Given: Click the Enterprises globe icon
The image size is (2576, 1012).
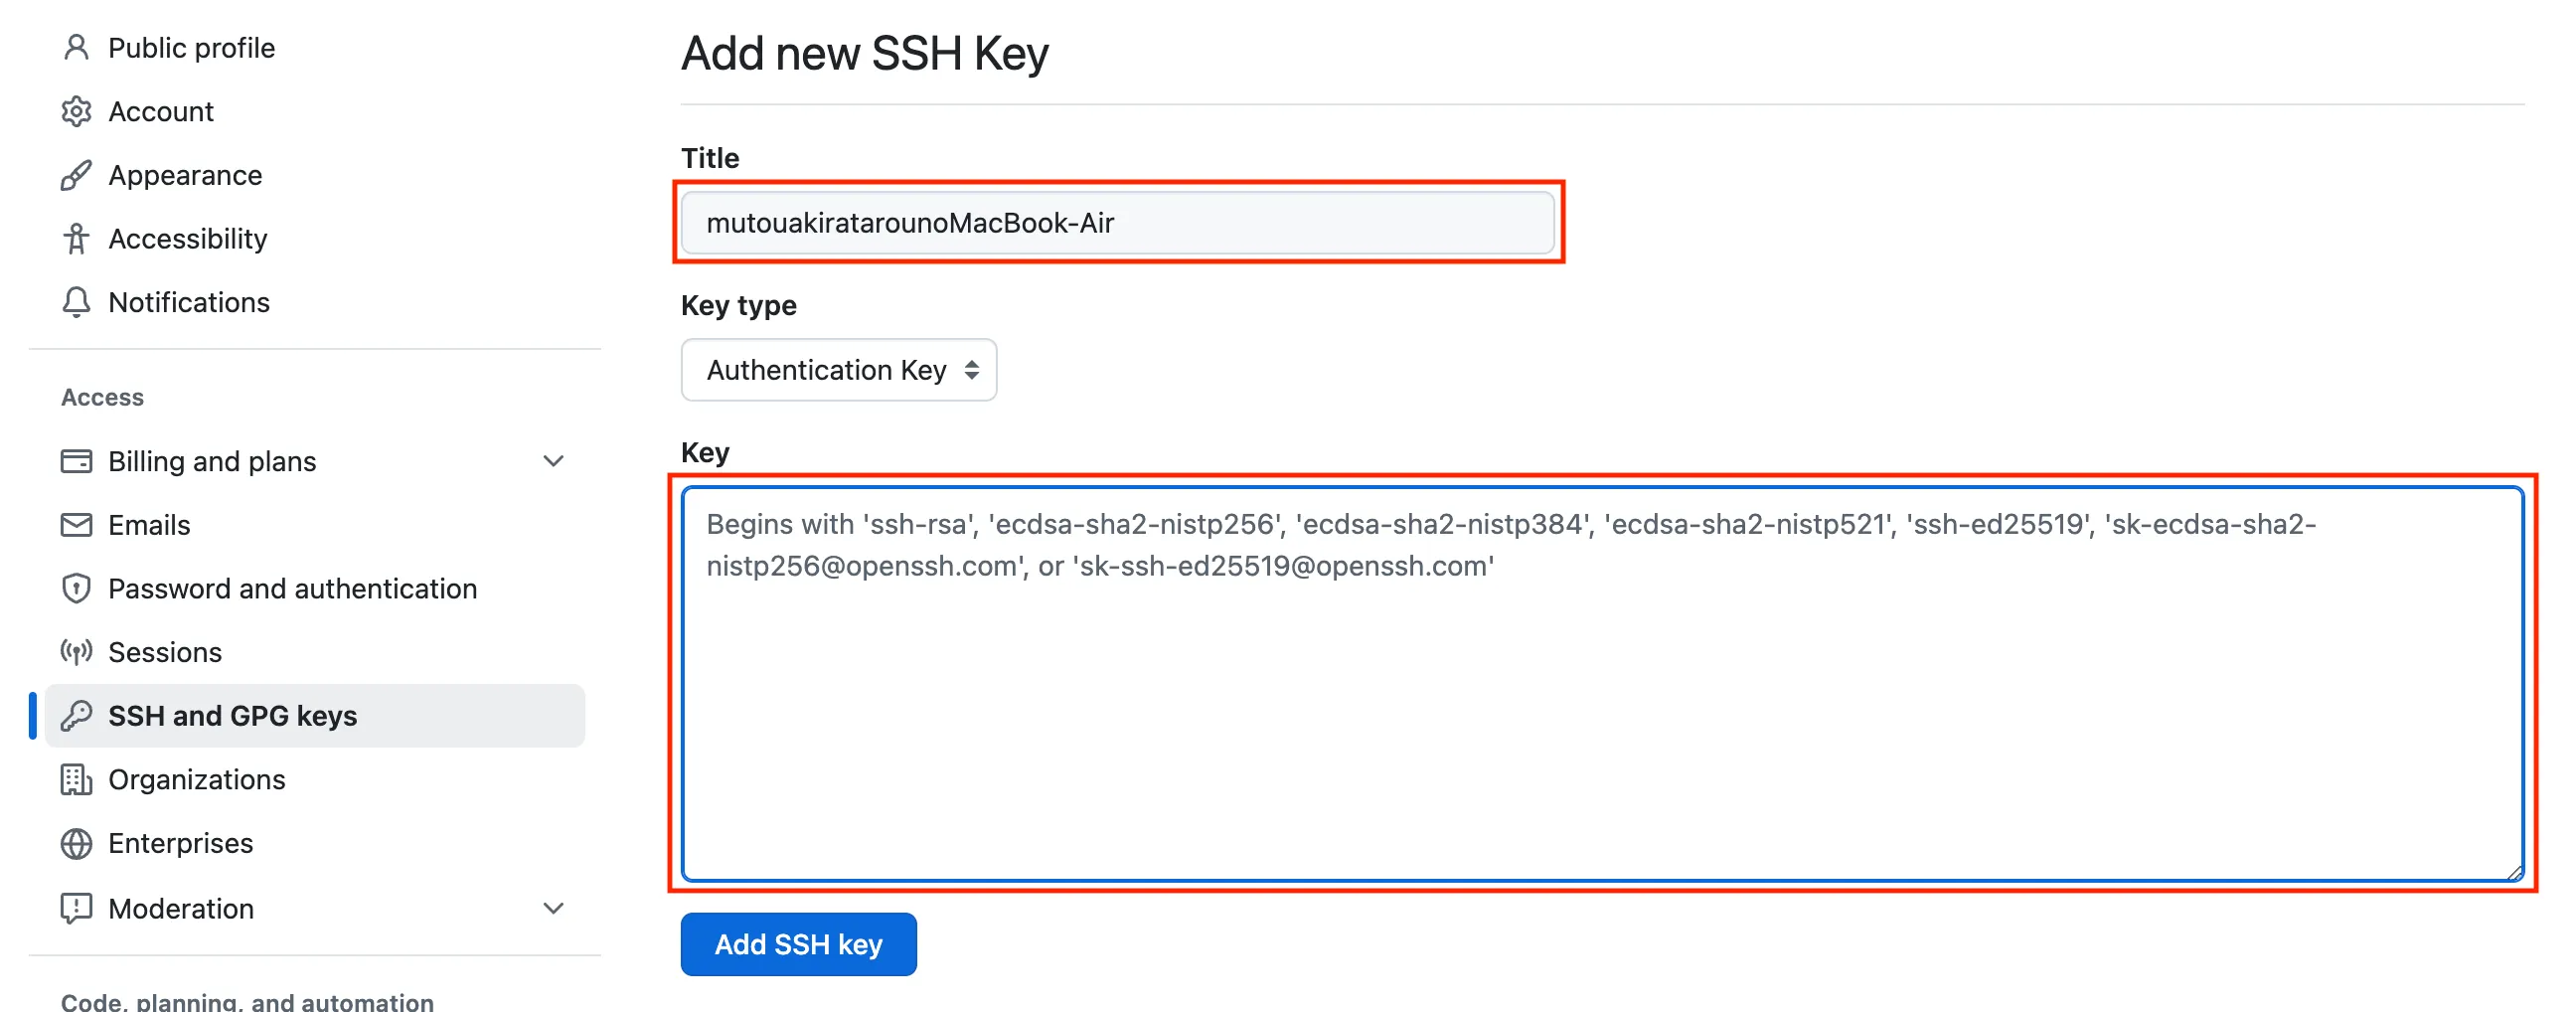Looking at the screenshot, I should coord(76,843).
